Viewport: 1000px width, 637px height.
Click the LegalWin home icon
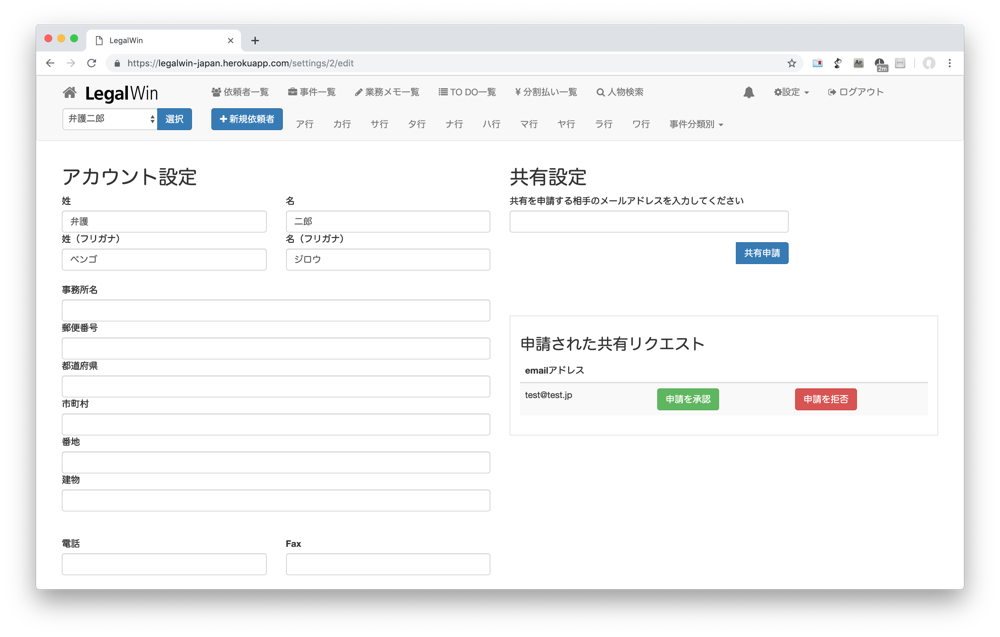(69, 93)
